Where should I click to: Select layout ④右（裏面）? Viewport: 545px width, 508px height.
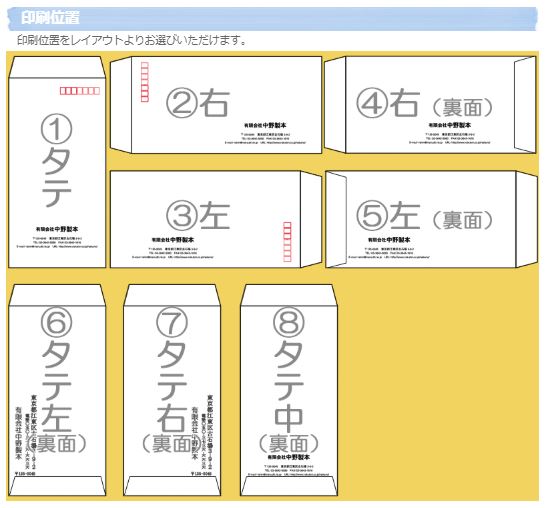click(430, 105)
